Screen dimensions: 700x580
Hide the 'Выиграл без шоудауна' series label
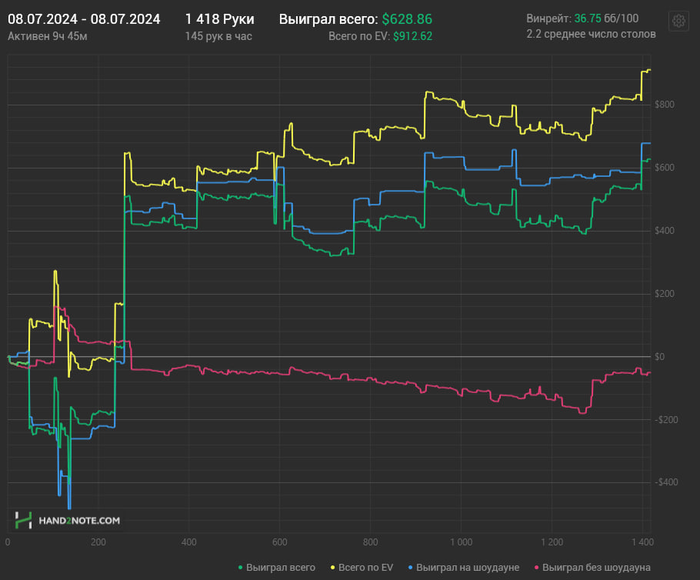point(596,567)
